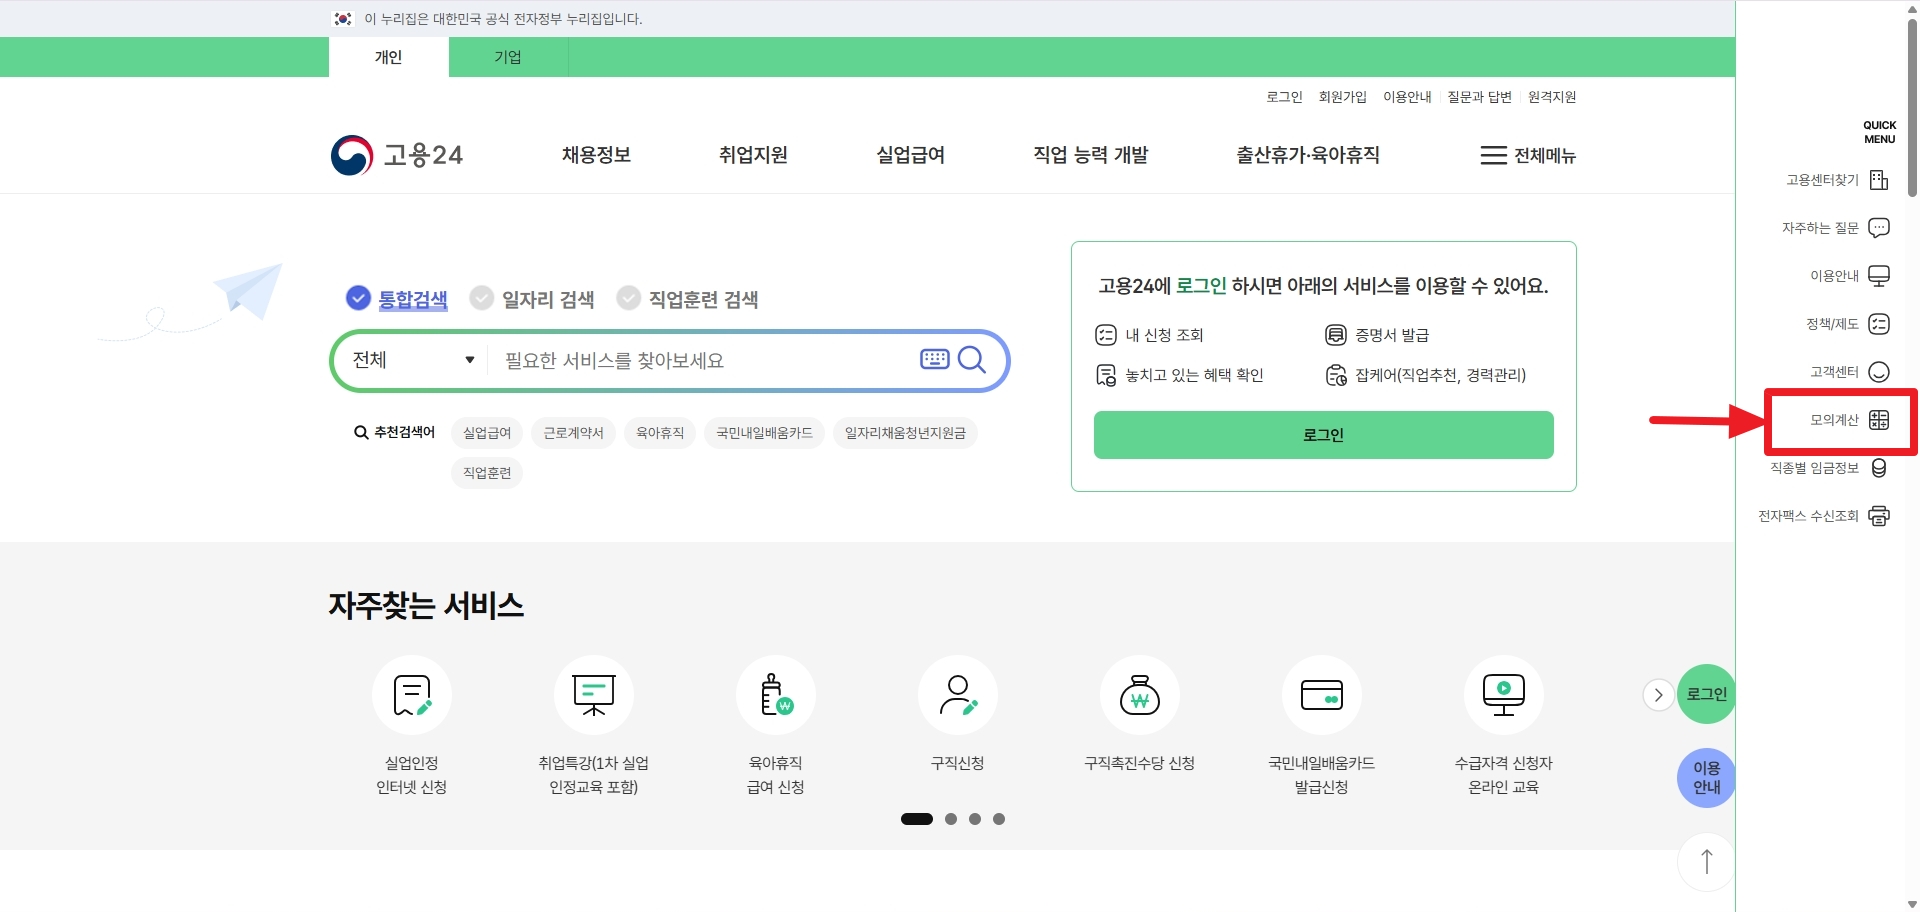
Task: Click 잡케어(직업추천, 경력관리) item
Action: pos(1426,375)
